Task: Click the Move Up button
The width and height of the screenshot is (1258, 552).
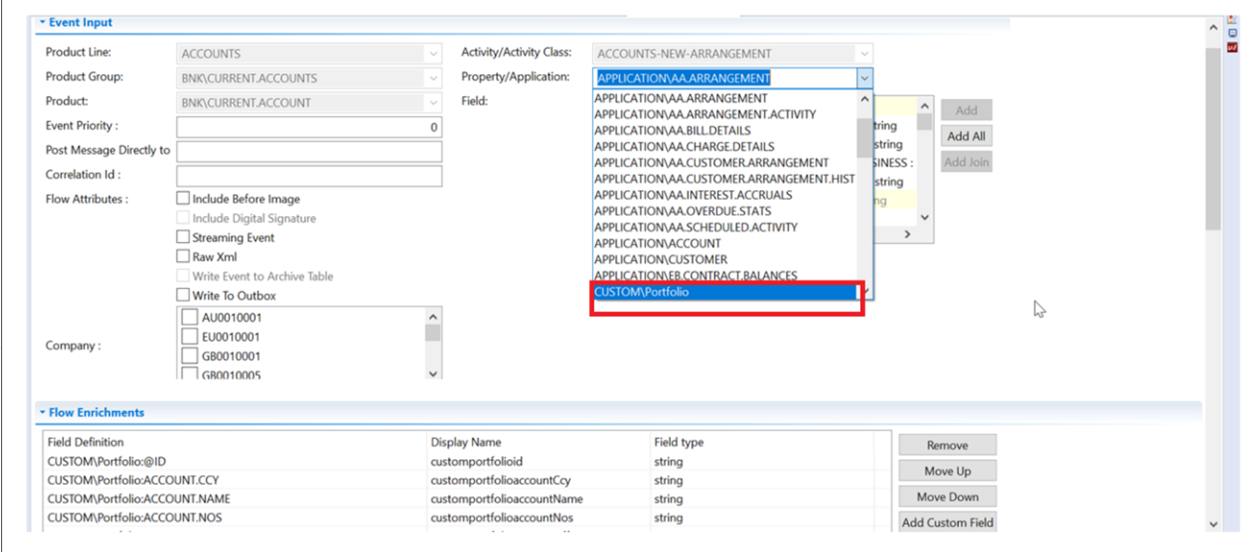Action: pyautogui.click(x=946, y=471)
